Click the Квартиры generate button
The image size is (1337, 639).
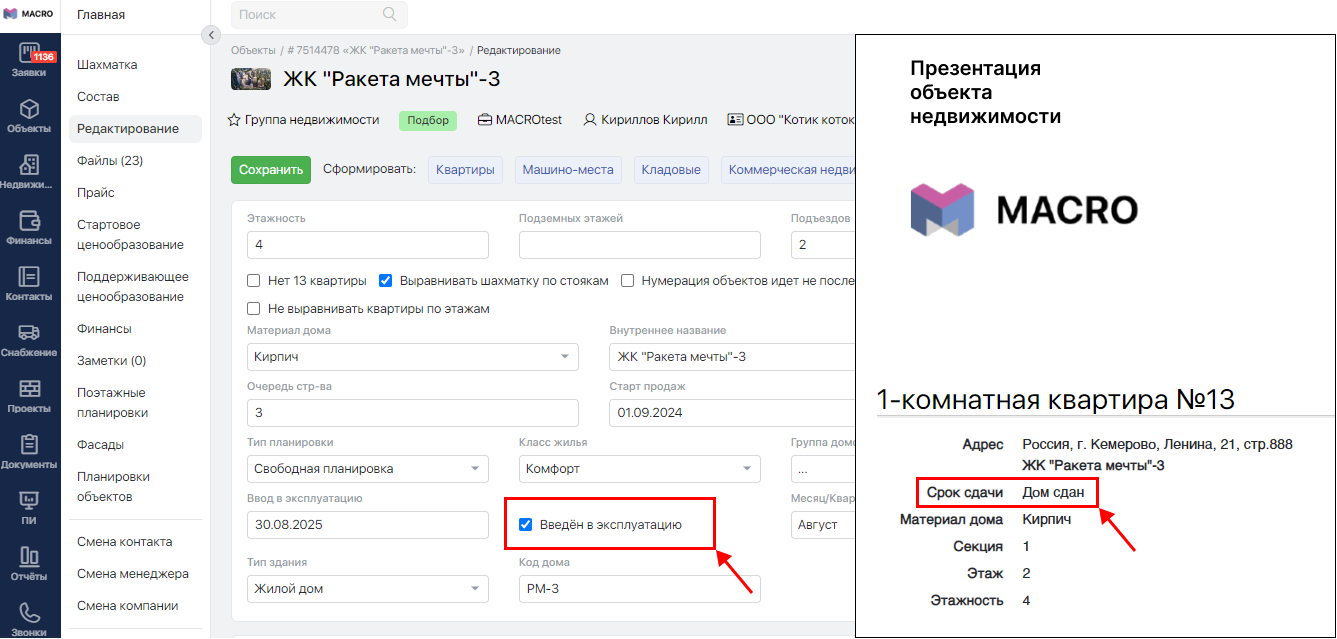pyautogui.click(x=465, y=170)
